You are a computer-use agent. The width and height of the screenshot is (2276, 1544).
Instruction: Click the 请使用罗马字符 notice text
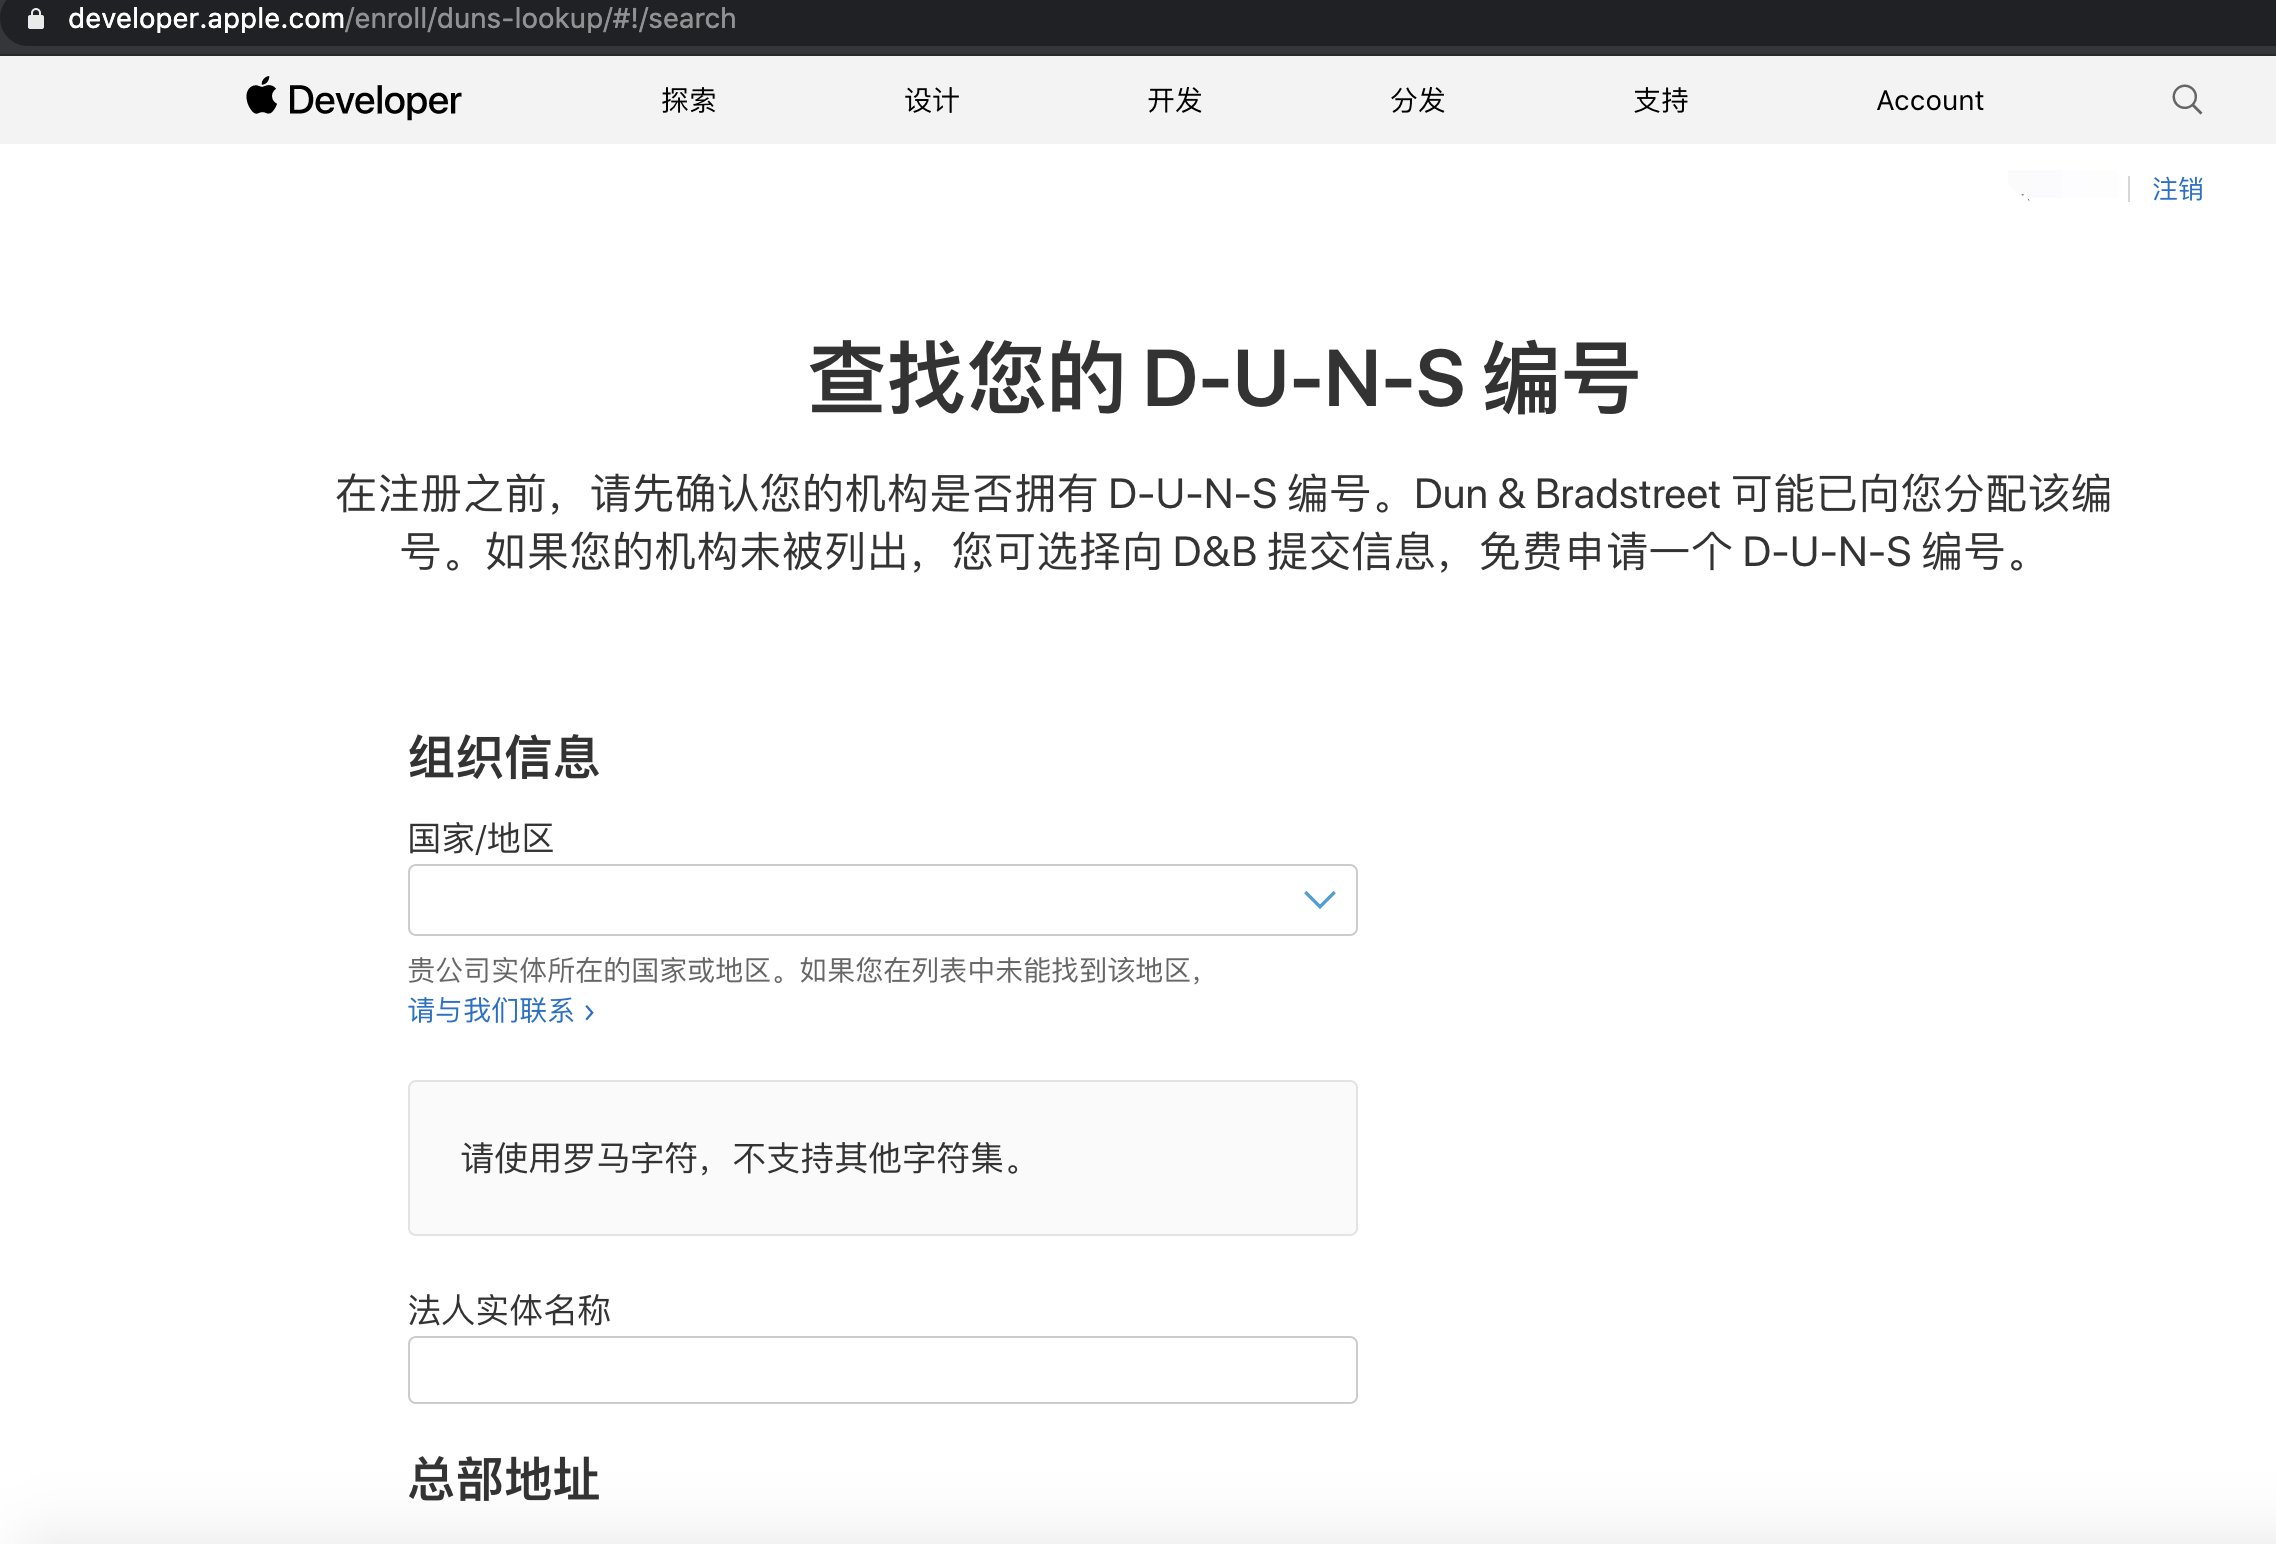pyautogui.click(x=746, y=1158)
